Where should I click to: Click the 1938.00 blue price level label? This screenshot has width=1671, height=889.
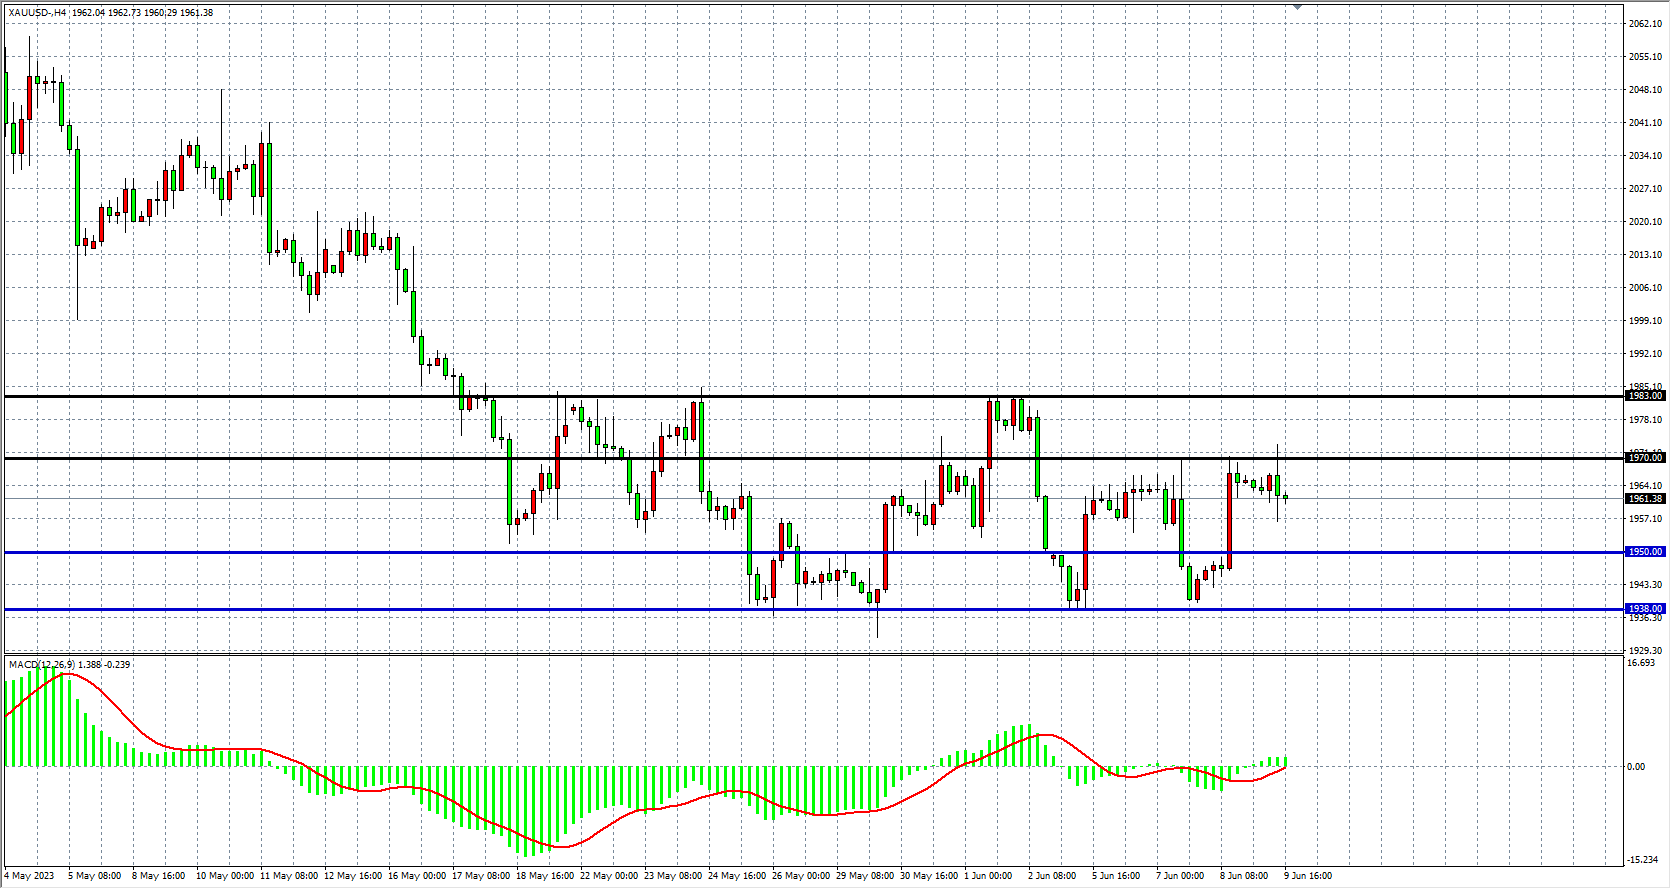pos(1645,609)
